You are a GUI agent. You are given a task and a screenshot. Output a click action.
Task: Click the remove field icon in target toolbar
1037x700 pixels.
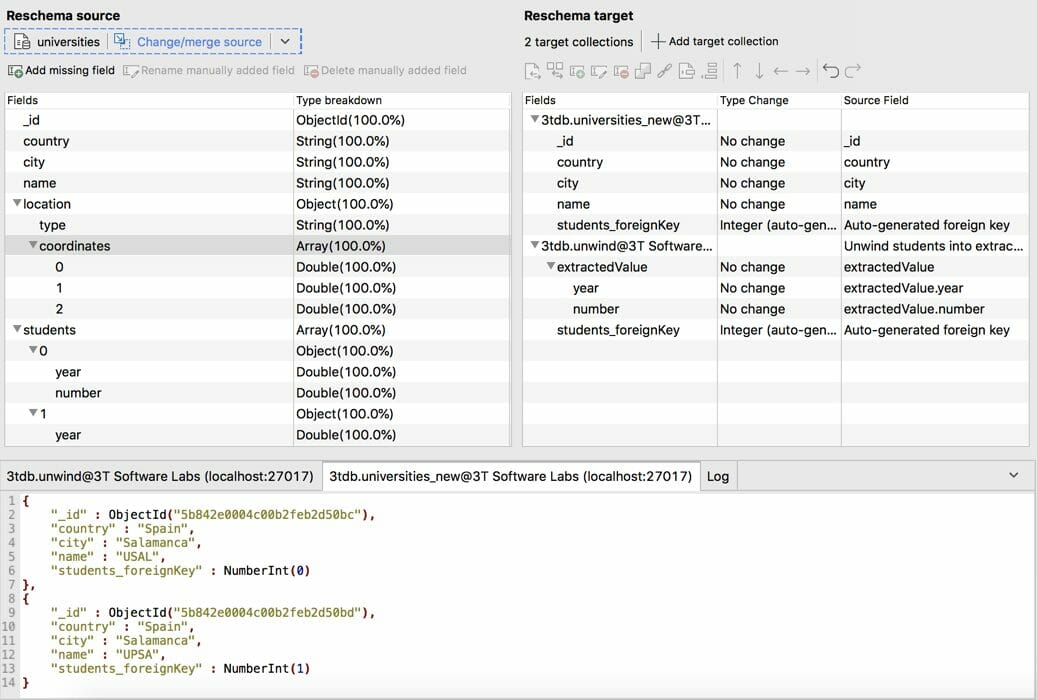point(621,71)
